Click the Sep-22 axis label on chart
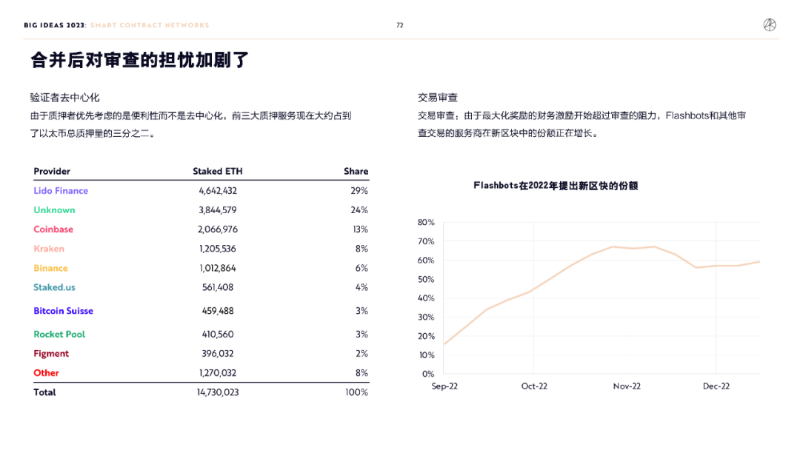800x450 pixels. (x=444, y=386)
